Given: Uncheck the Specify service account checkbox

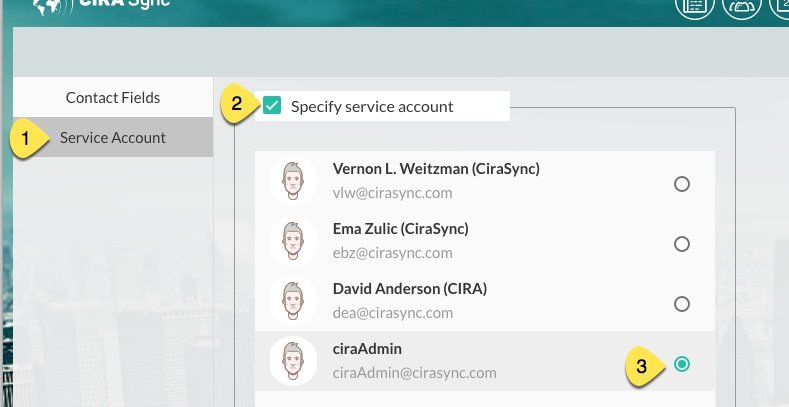Looking at the screenshot, I should [x=272, y=106].
